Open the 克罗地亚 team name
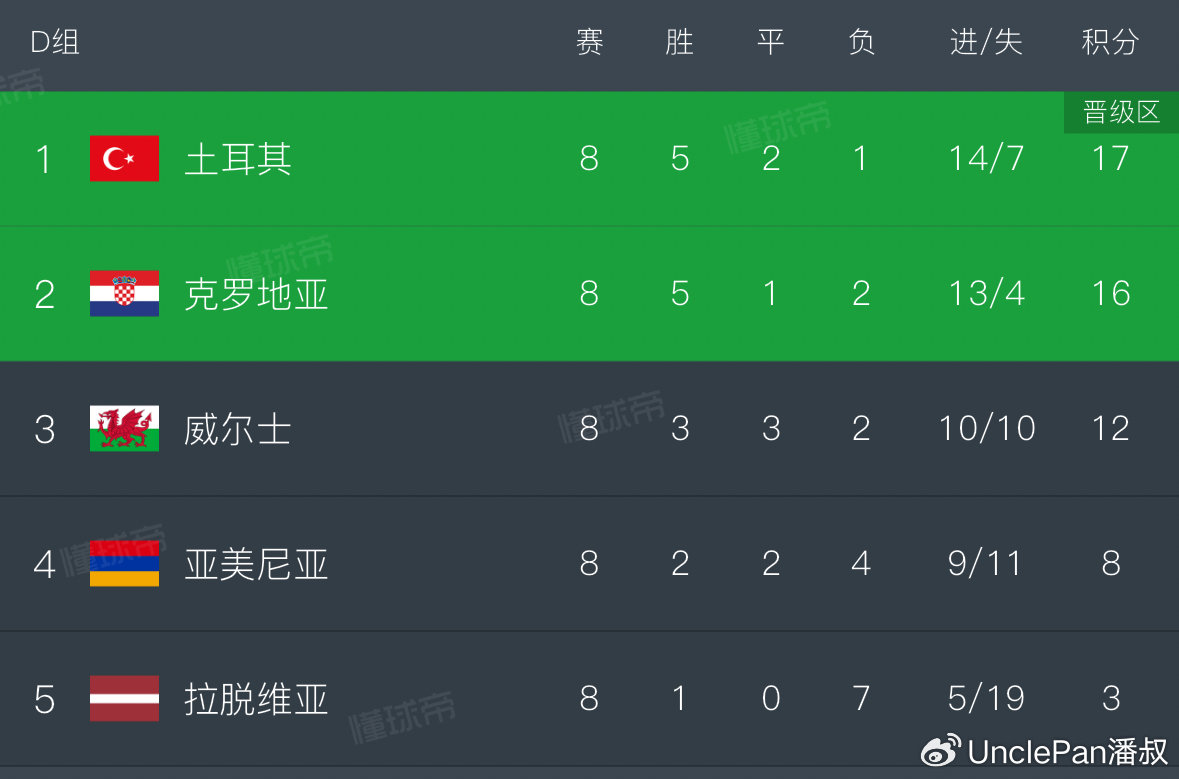 256,294
